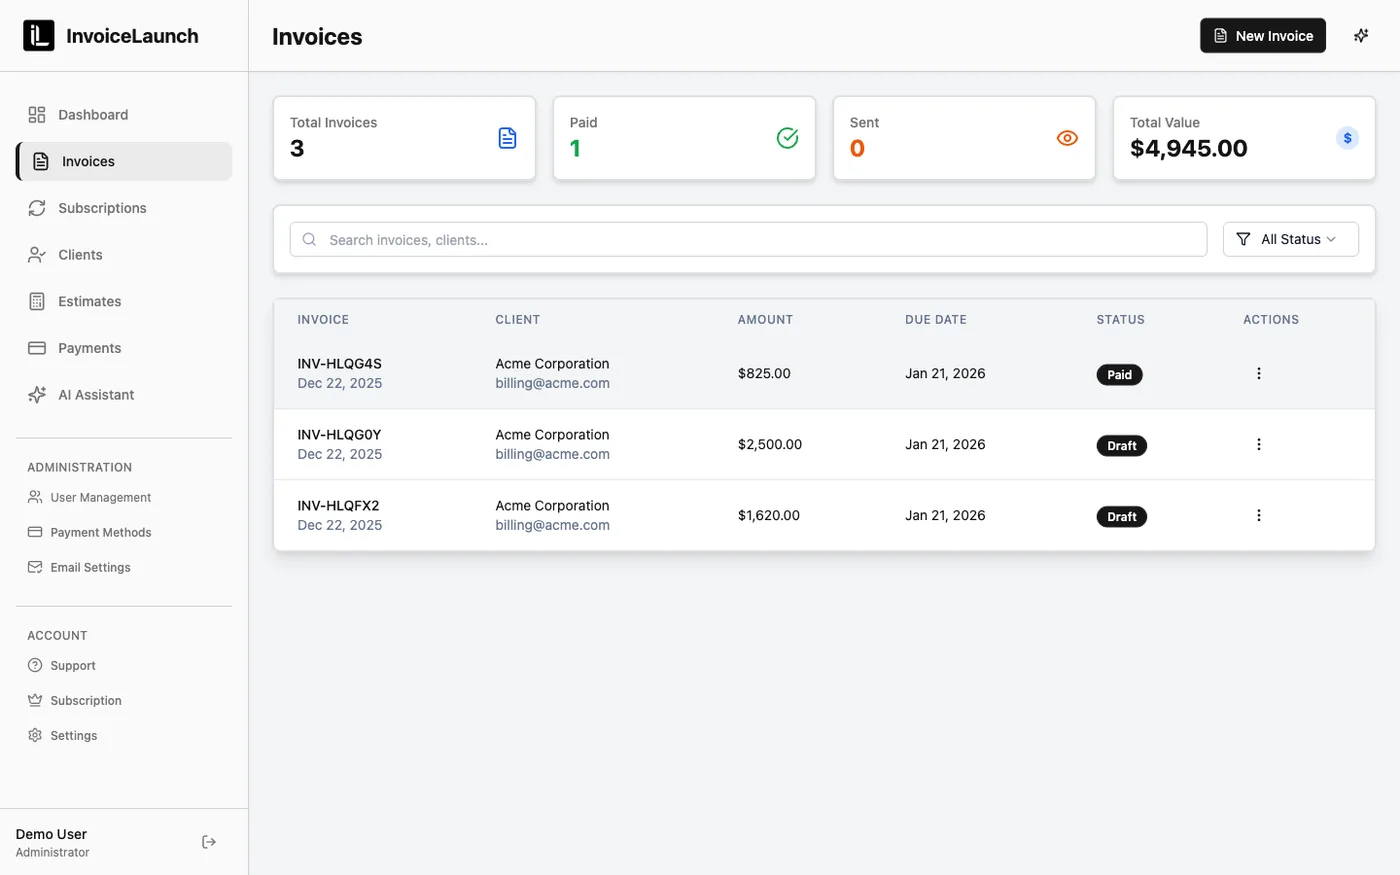The height and width of the screenshot is (875, 1400).
Task: Click Draft badge for INV-HLQG0Y
Action: tap(1121, 446)
